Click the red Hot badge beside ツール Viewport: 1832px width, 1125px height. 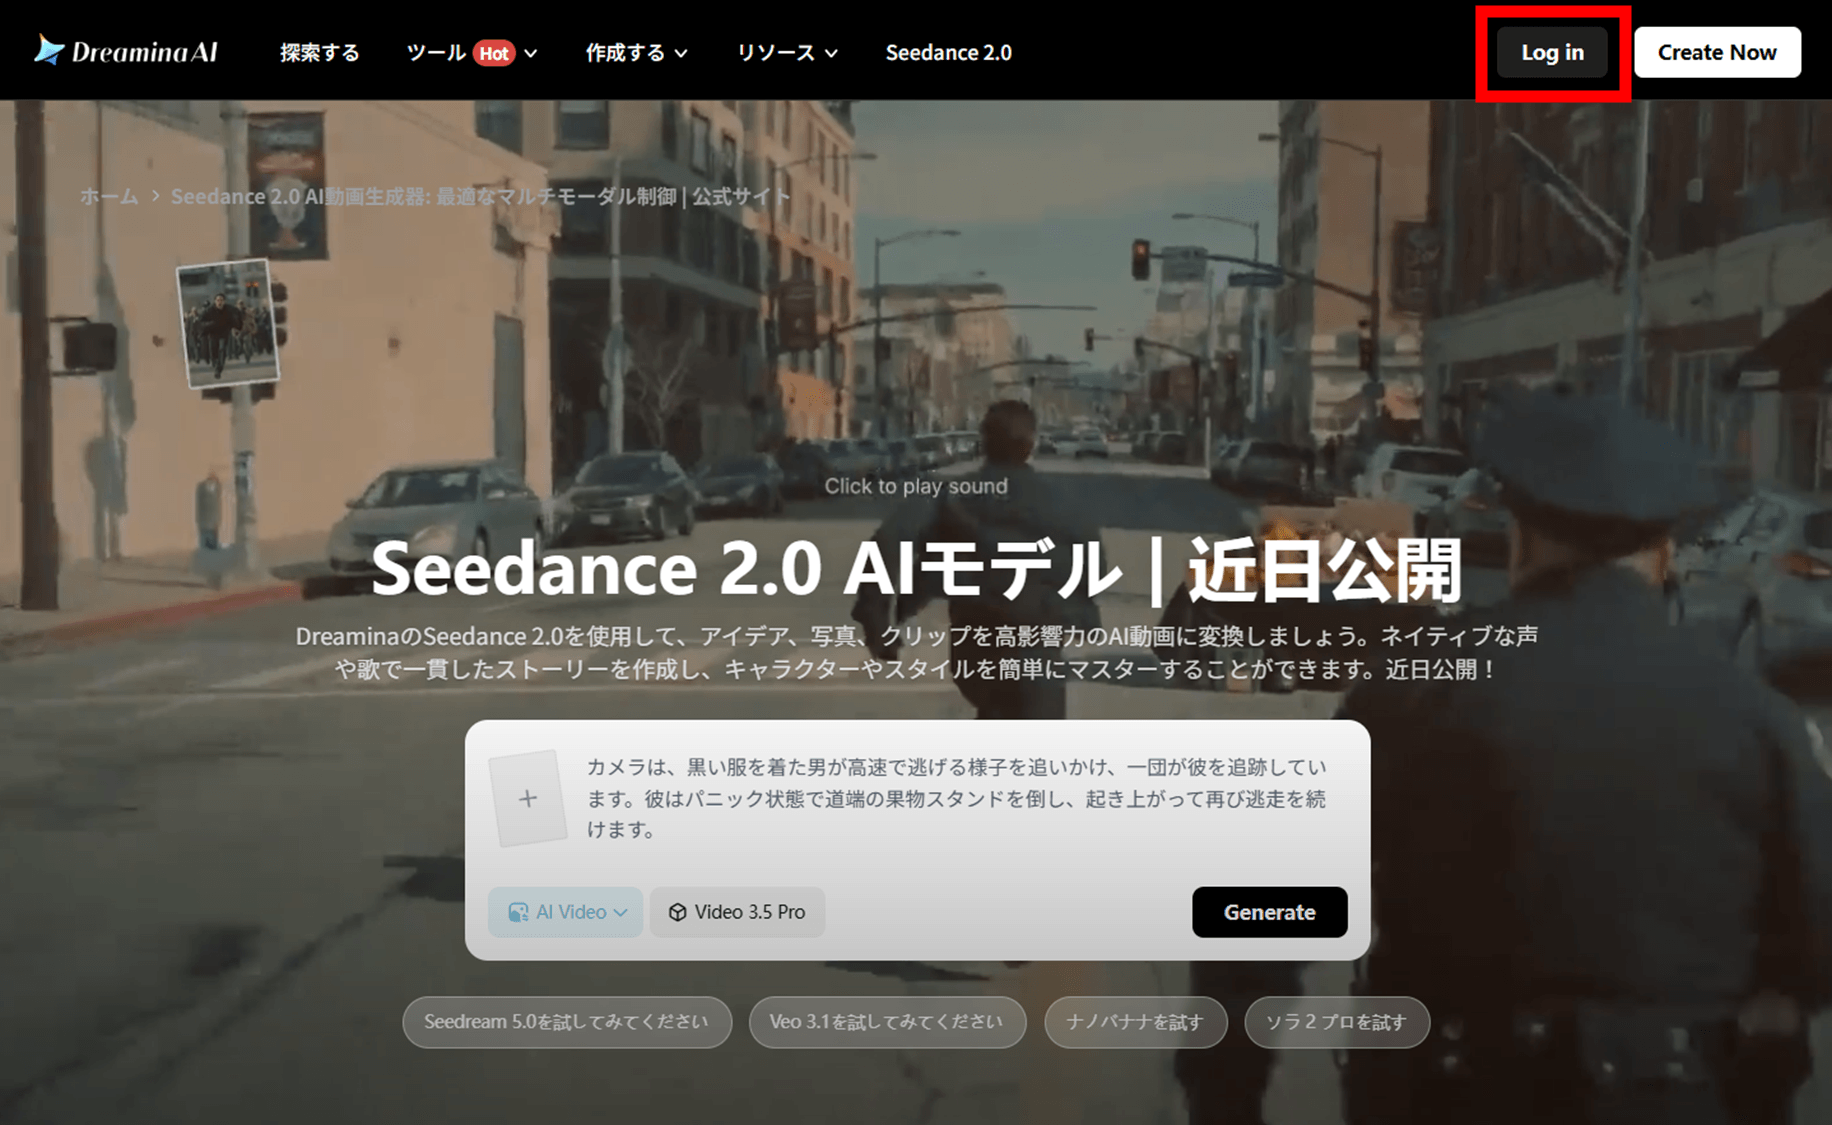click(494, 53)
